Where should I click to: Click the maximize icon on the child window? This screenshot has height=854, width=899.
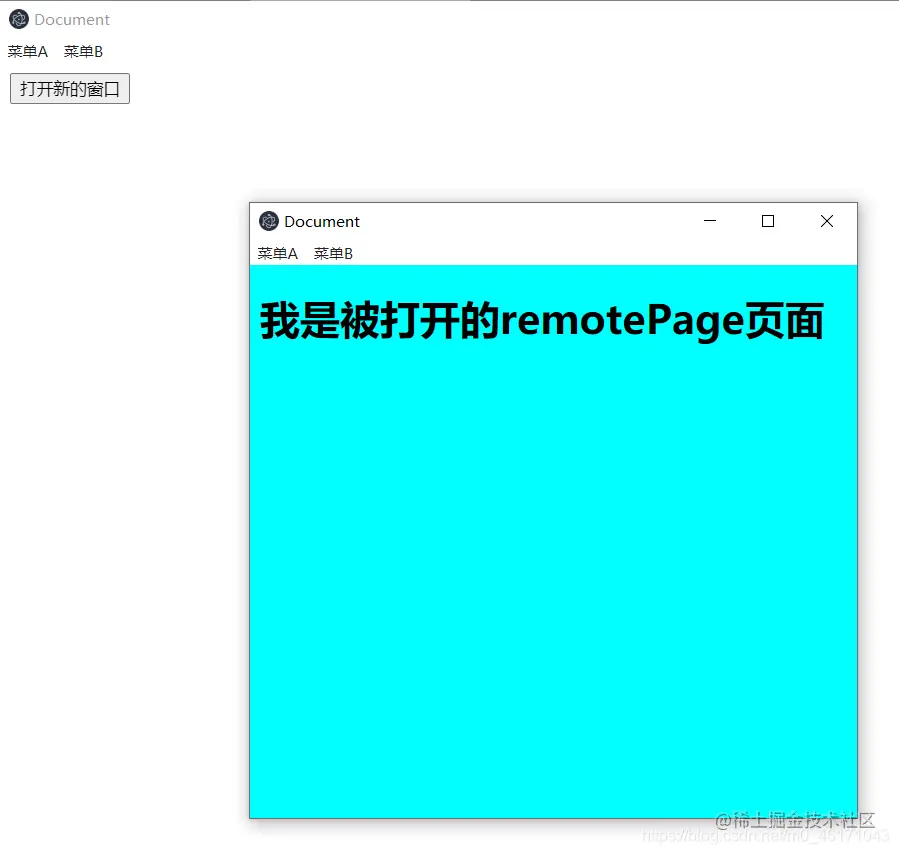[767, 221]
